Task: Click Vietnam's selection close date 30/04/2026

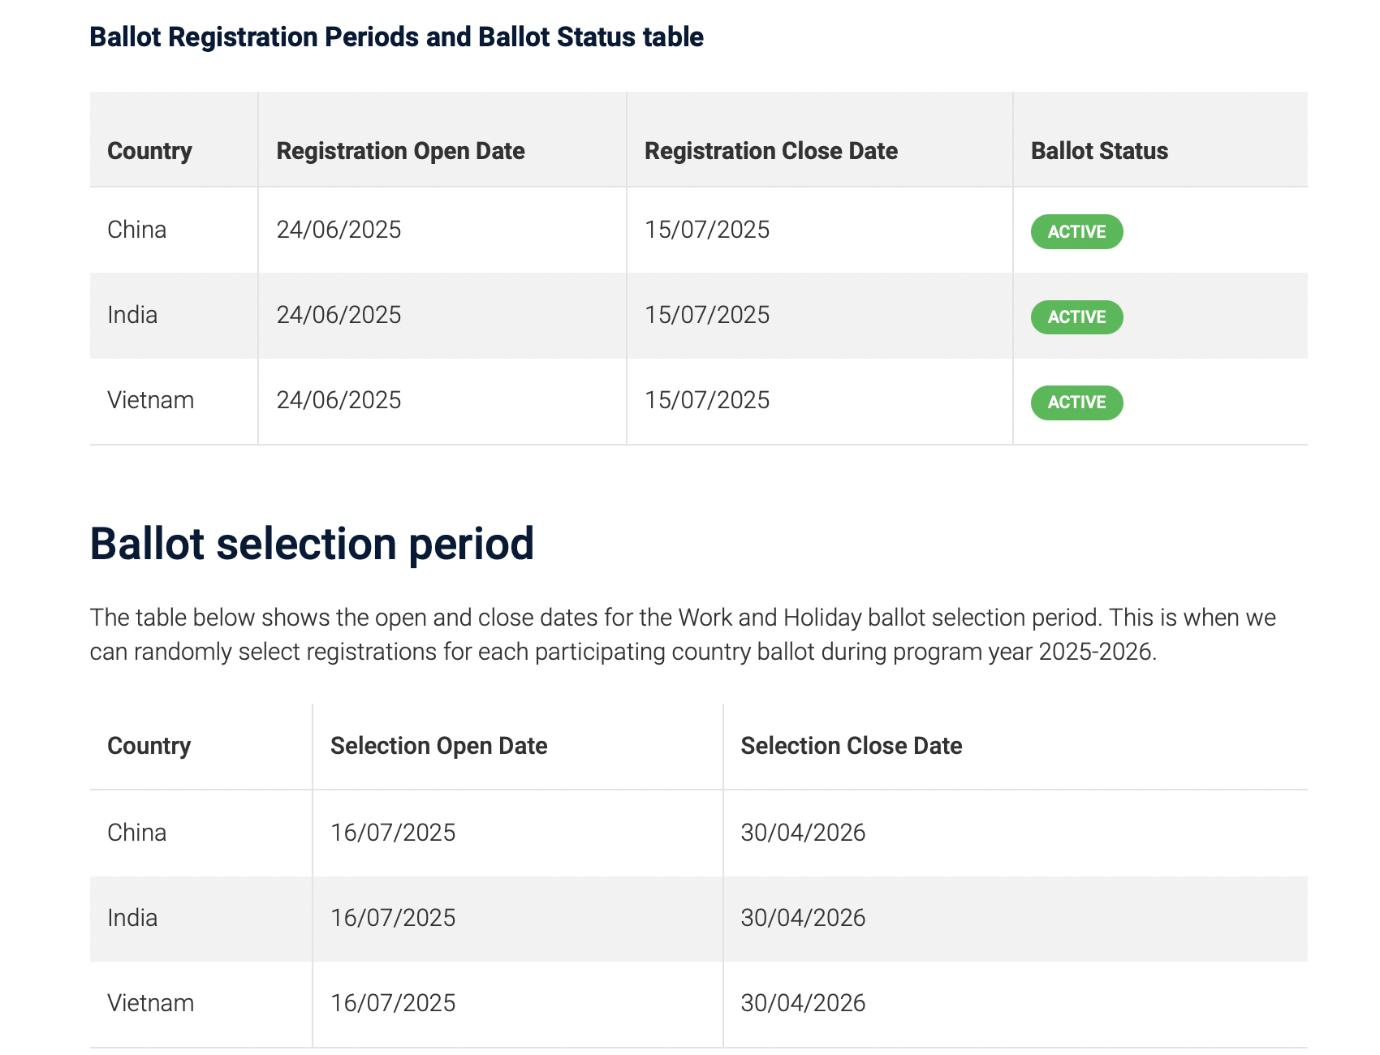Action: [x=802, y=1003]
